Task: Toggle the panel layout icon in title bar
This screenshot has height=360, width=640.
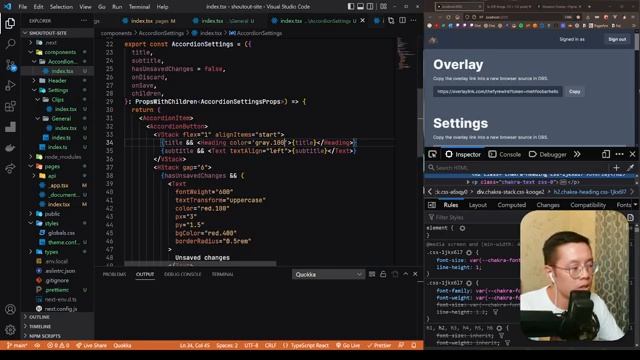Action: 360,7
